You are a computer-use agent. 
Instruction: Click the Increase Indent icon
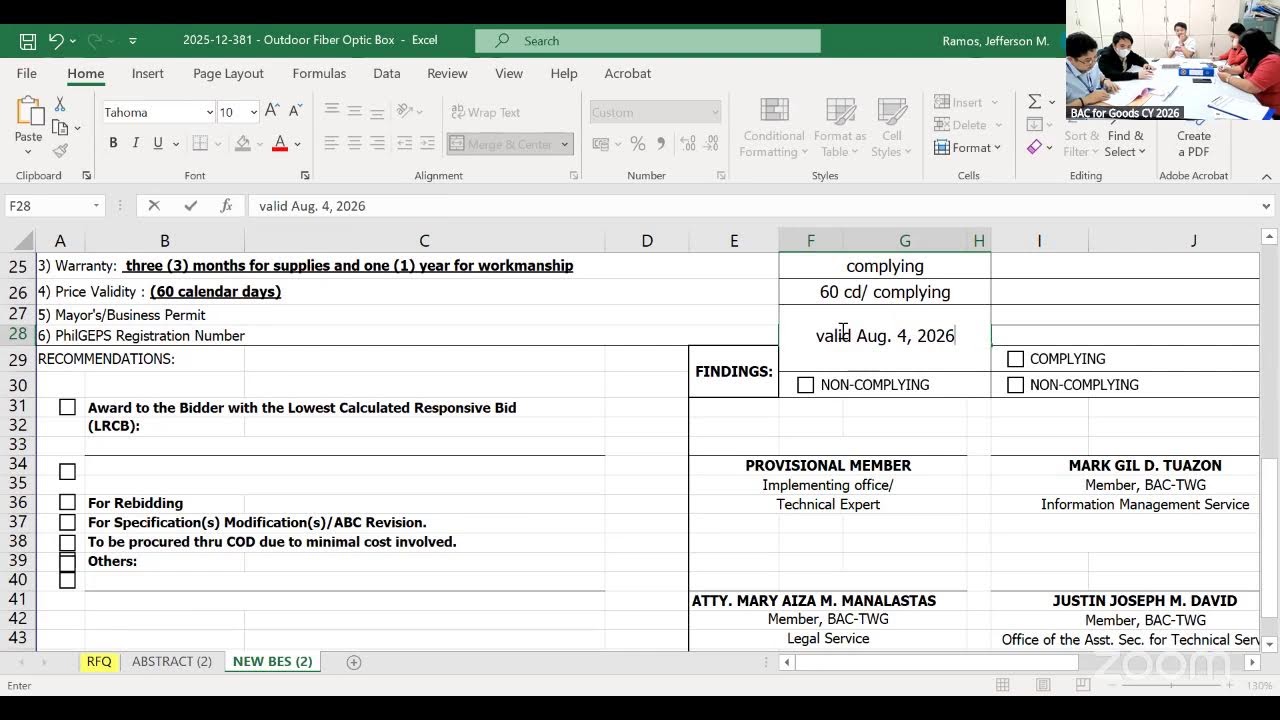(428, 144)
